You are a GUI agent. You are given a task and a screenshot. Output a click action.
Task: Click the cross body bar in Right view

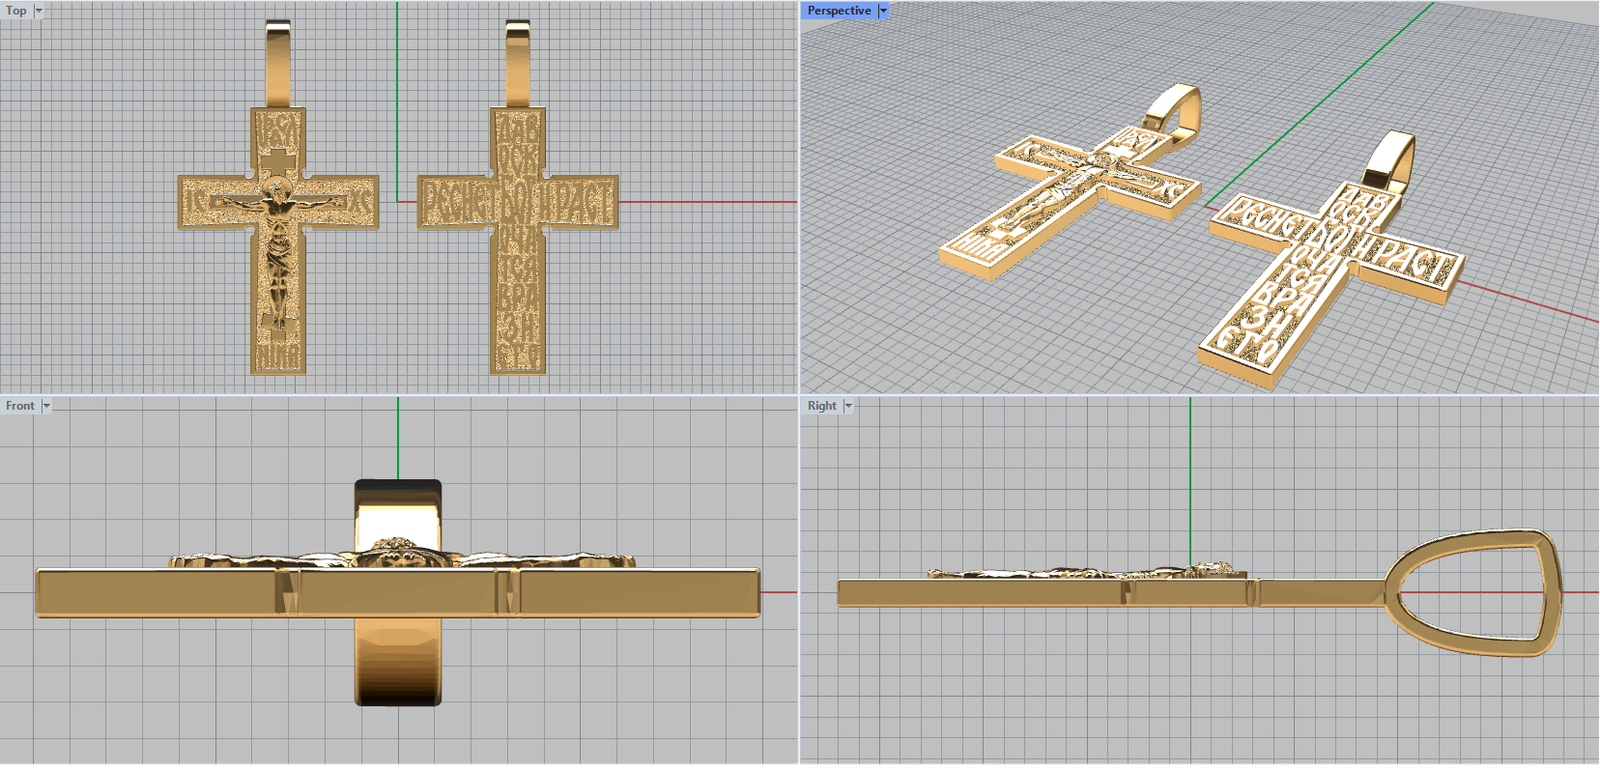(x=980, y=593)
